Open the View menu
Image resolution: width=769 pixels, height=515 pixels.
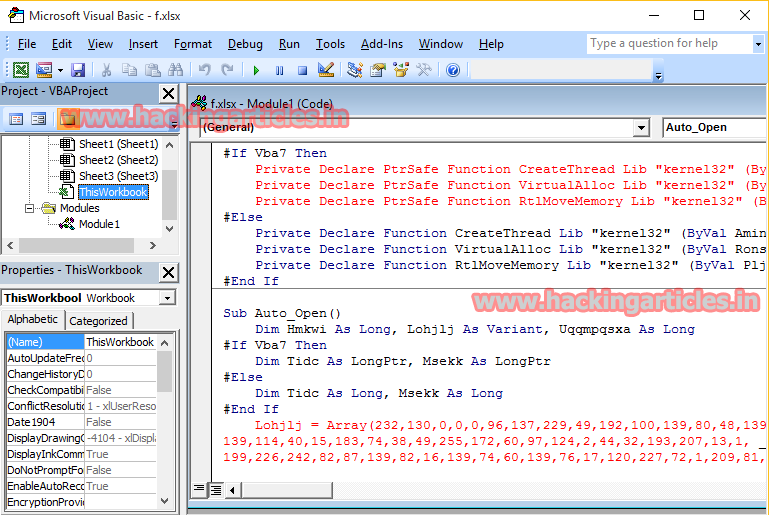tap(100, 44)
